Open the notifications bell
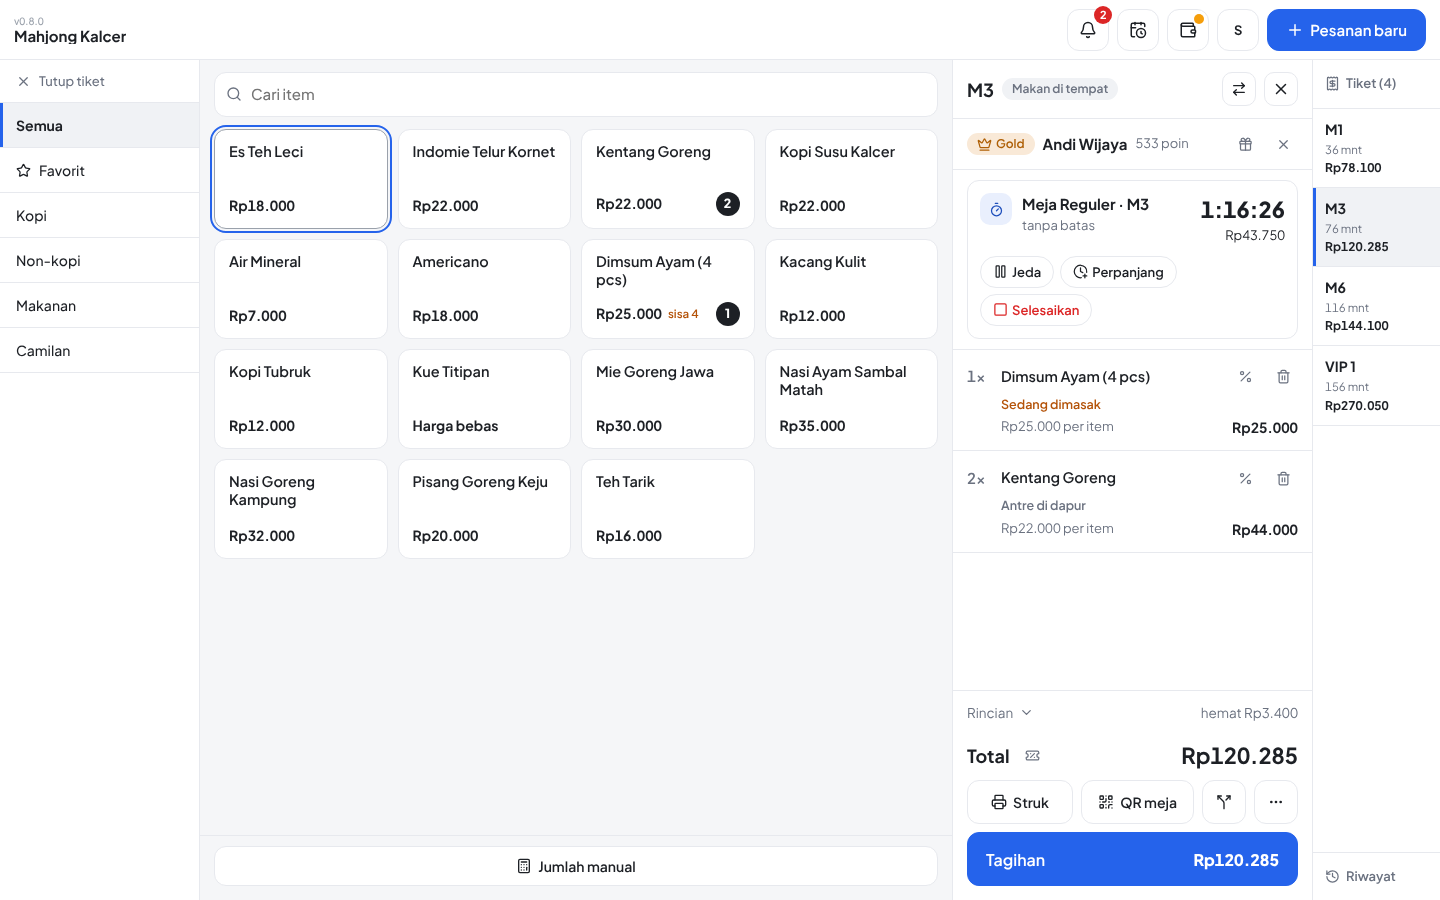 [1088, 30]
